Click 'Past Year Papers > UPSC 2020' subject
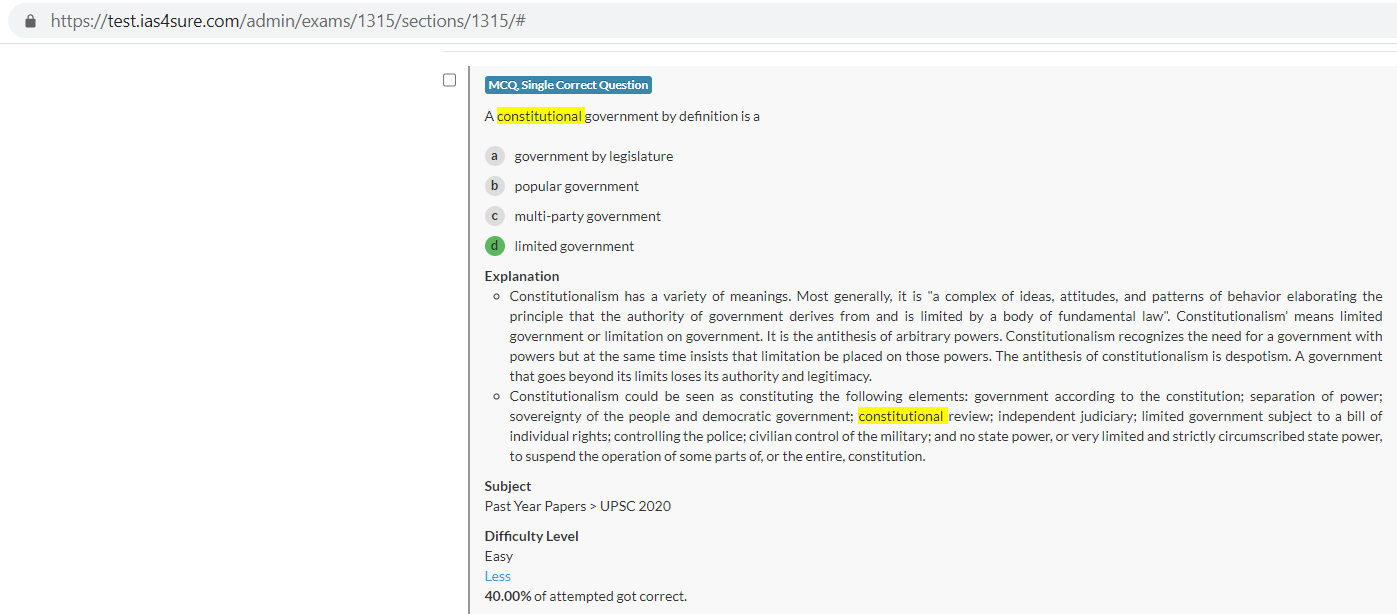Viewport: 1397px width, 614px height. (577, 506)
